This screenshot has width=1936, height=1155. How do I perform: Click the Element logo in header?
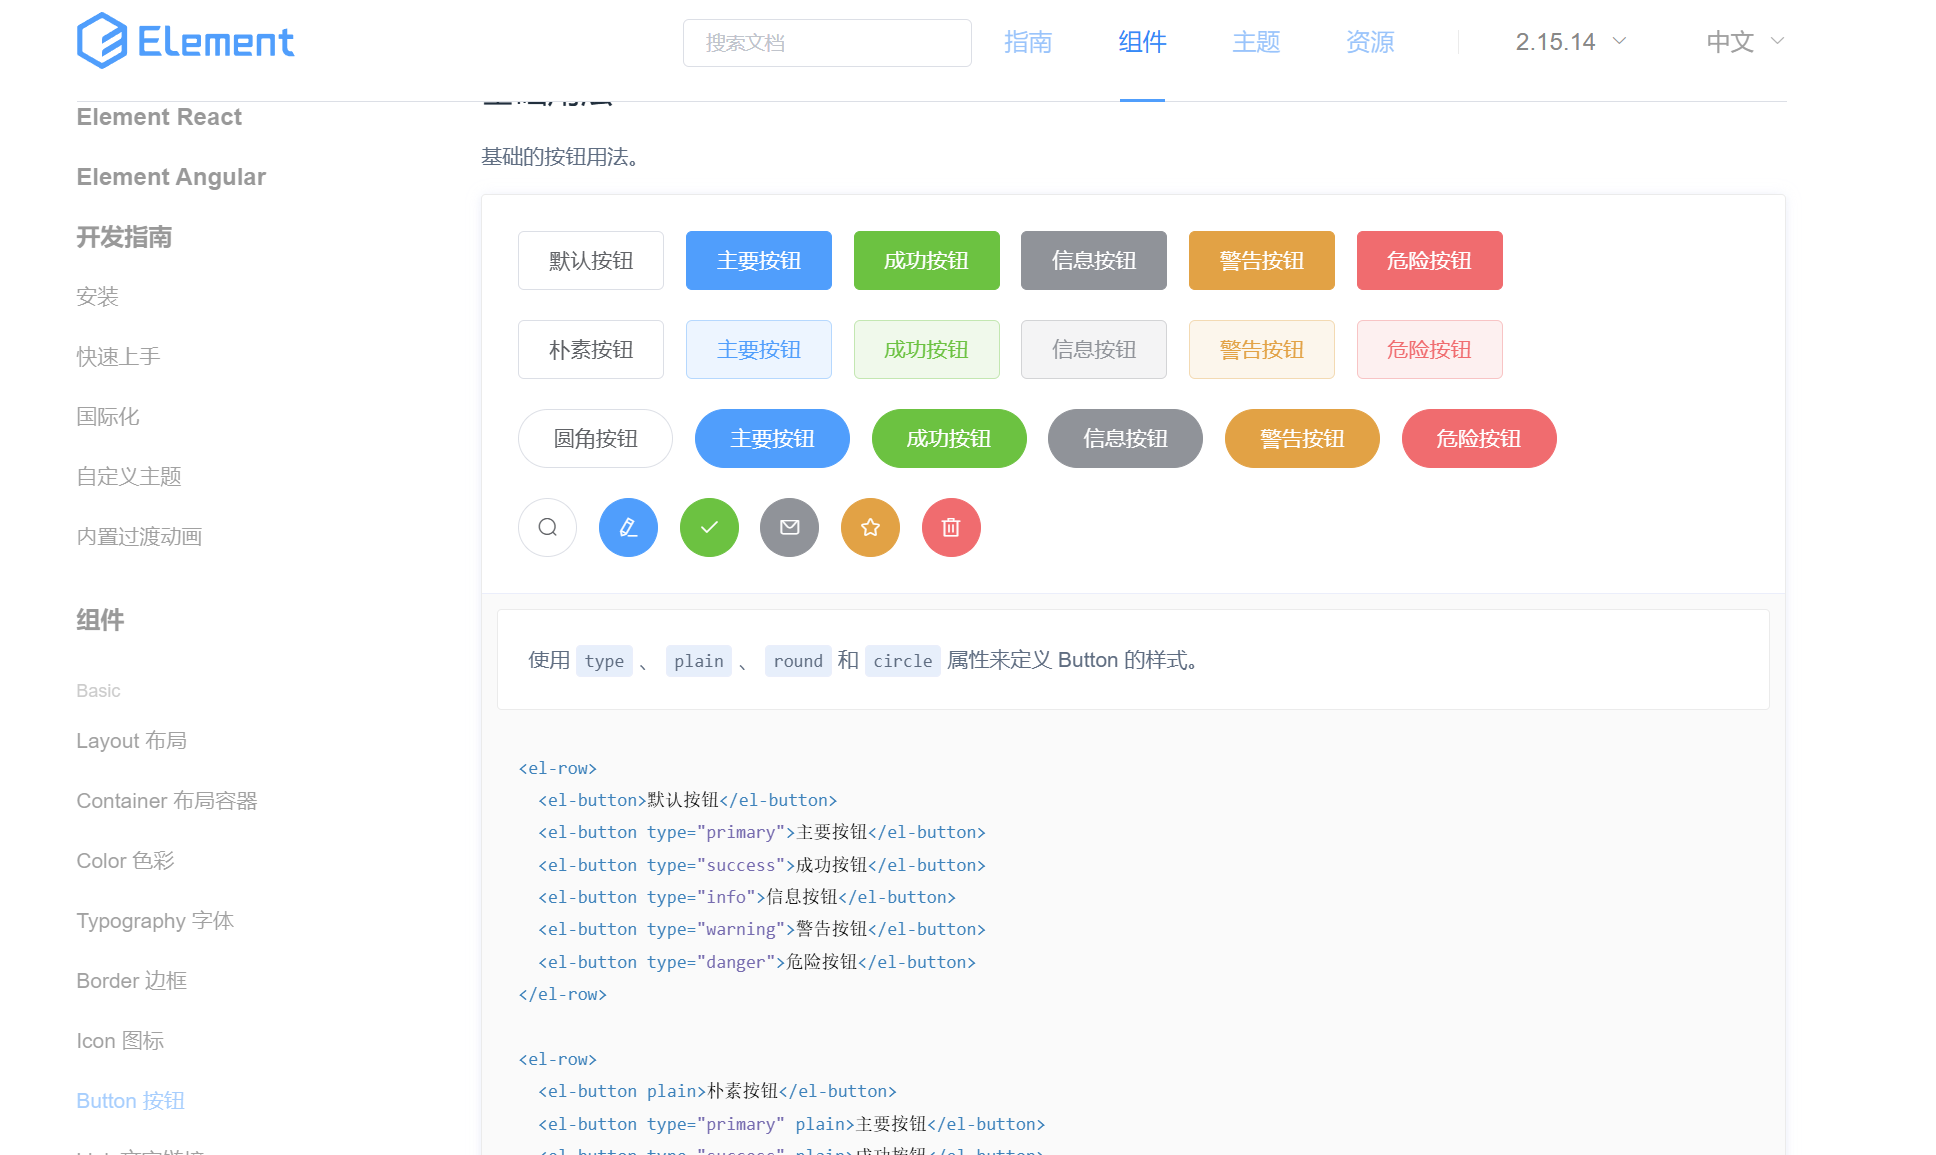point(185,41)
